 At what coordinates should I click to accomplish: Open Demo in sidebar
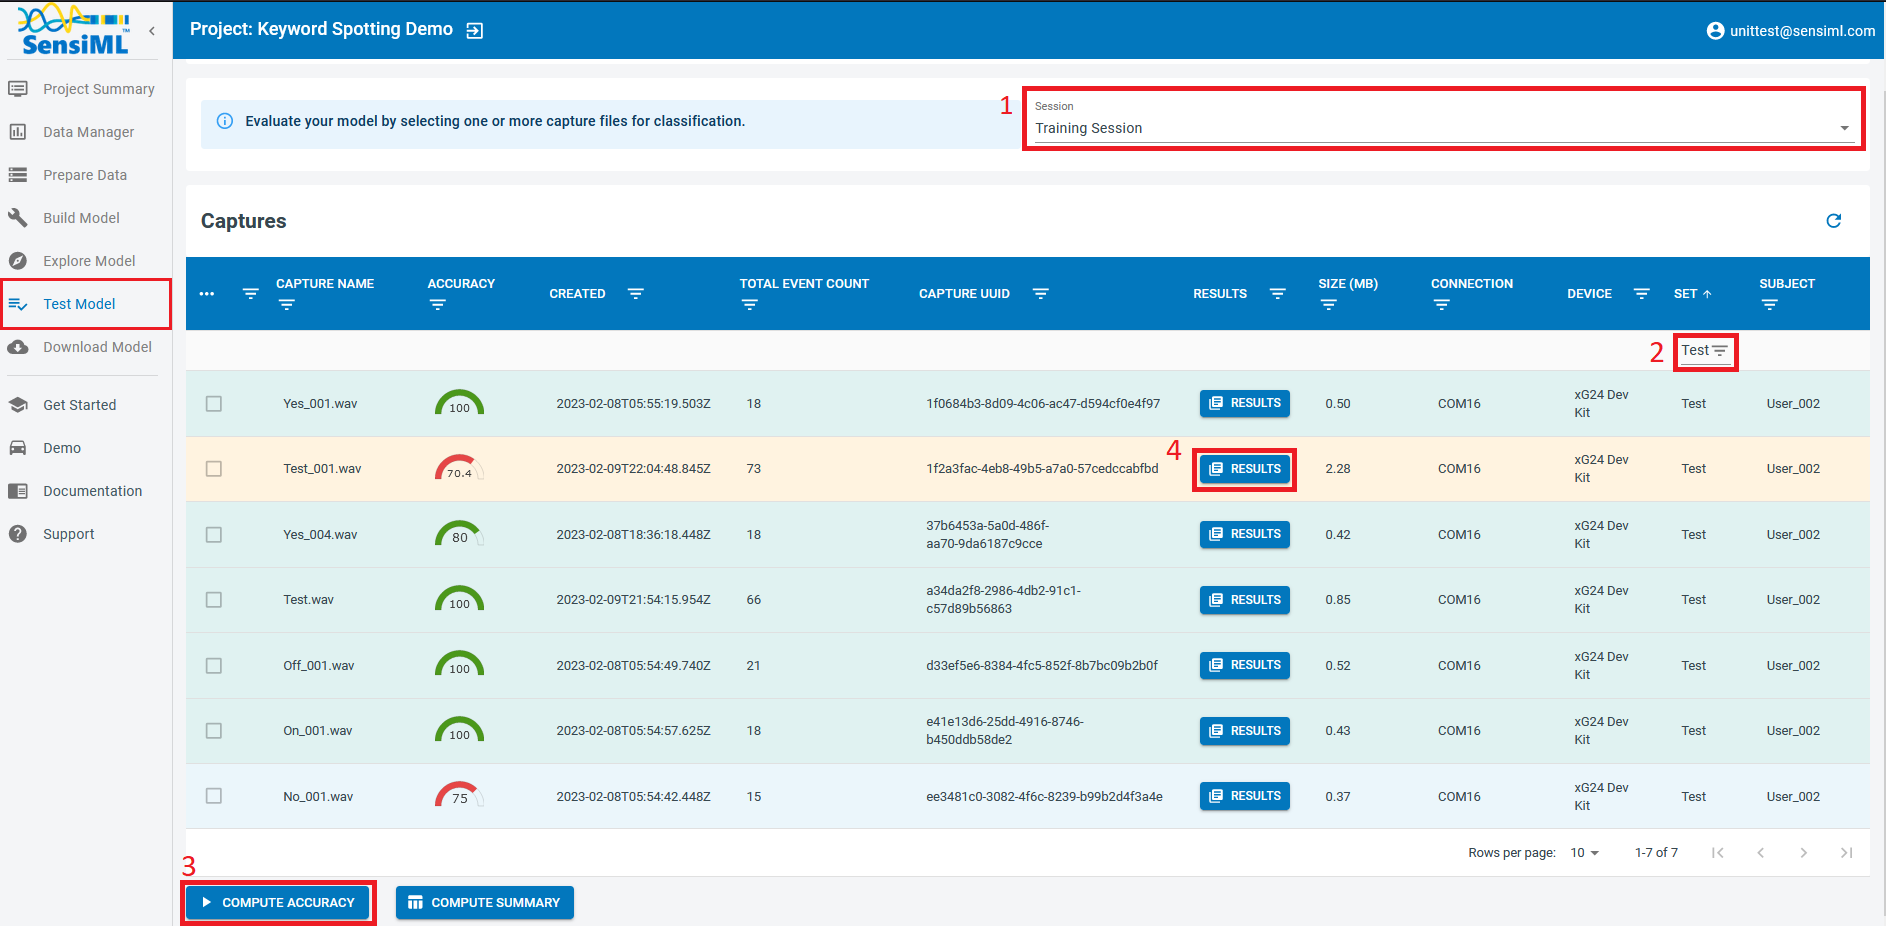point(86,448)
